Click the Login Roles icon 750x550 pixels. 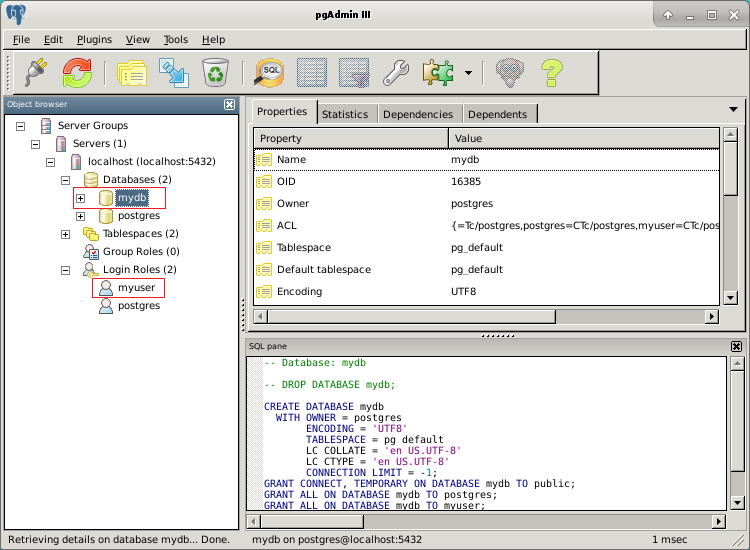click(x=90, y=270)
